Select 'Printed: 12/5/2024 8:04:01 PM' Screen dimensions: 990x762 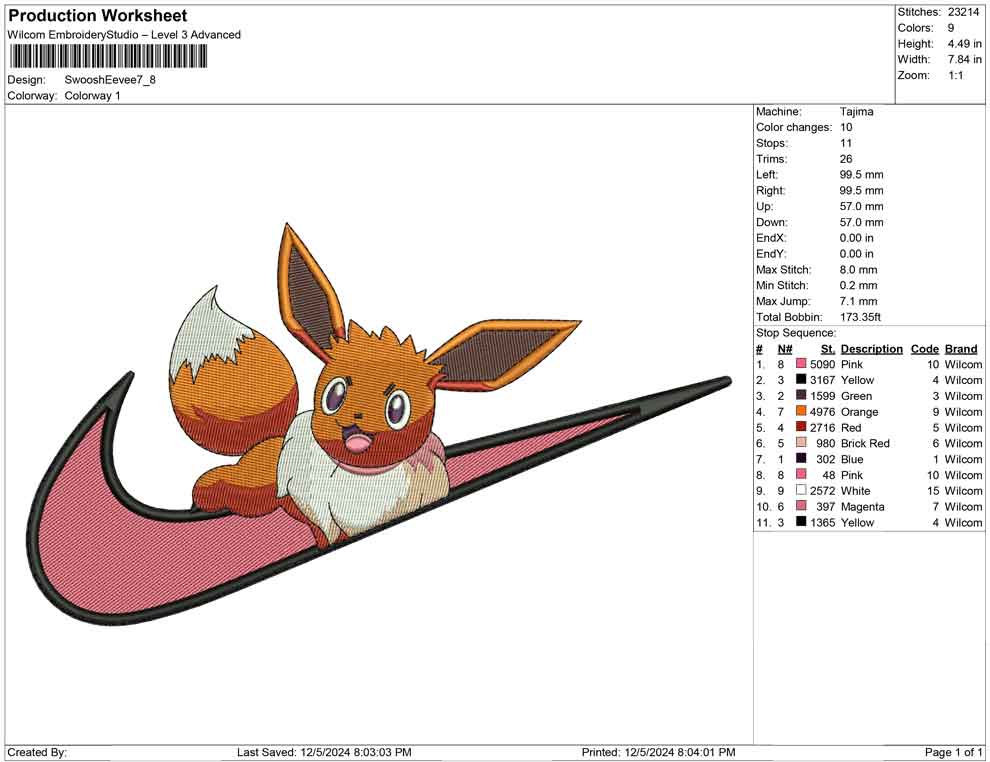(x=658, y=752)
